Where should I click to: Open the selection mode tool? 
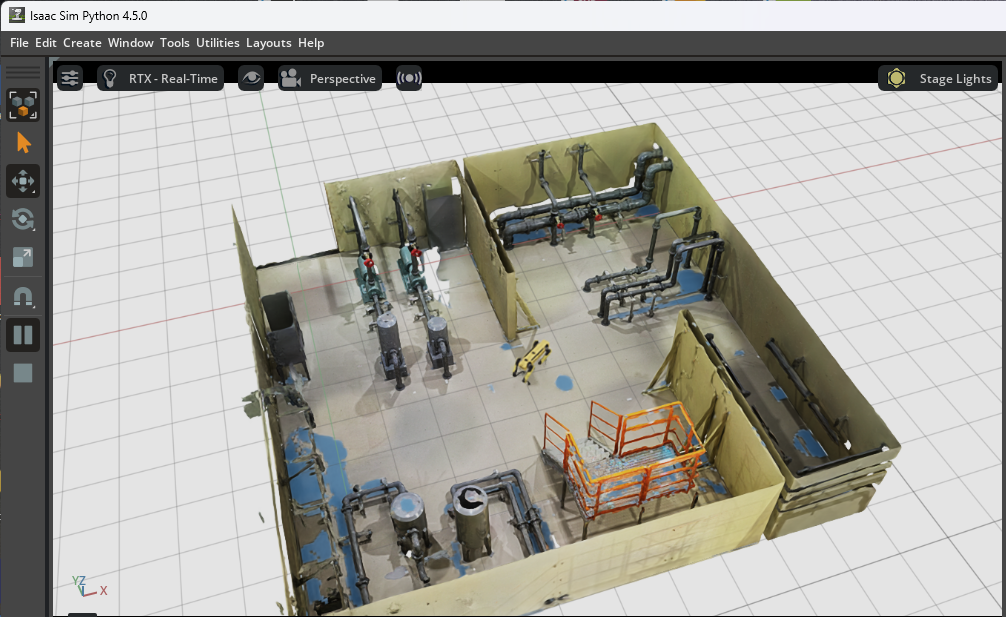23,105
